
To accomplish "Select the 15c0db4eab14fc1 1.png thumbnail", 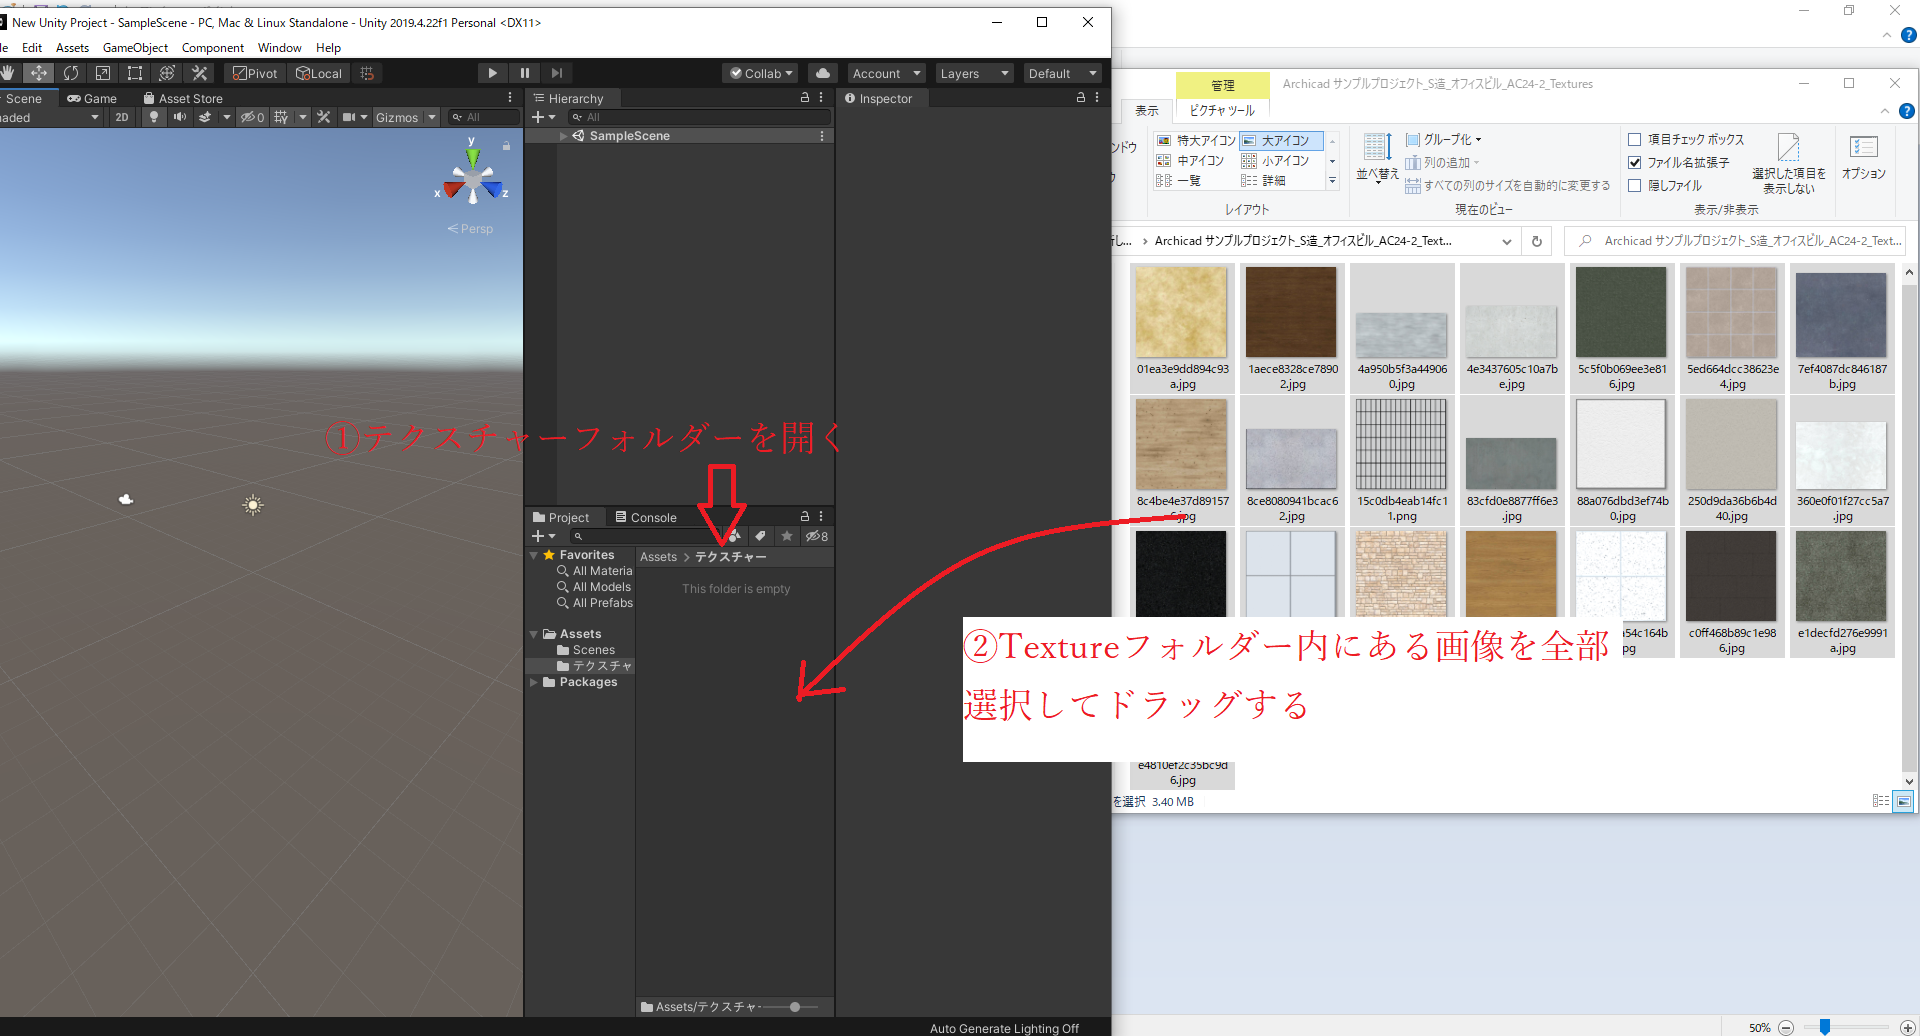I will pos(1401,445).
